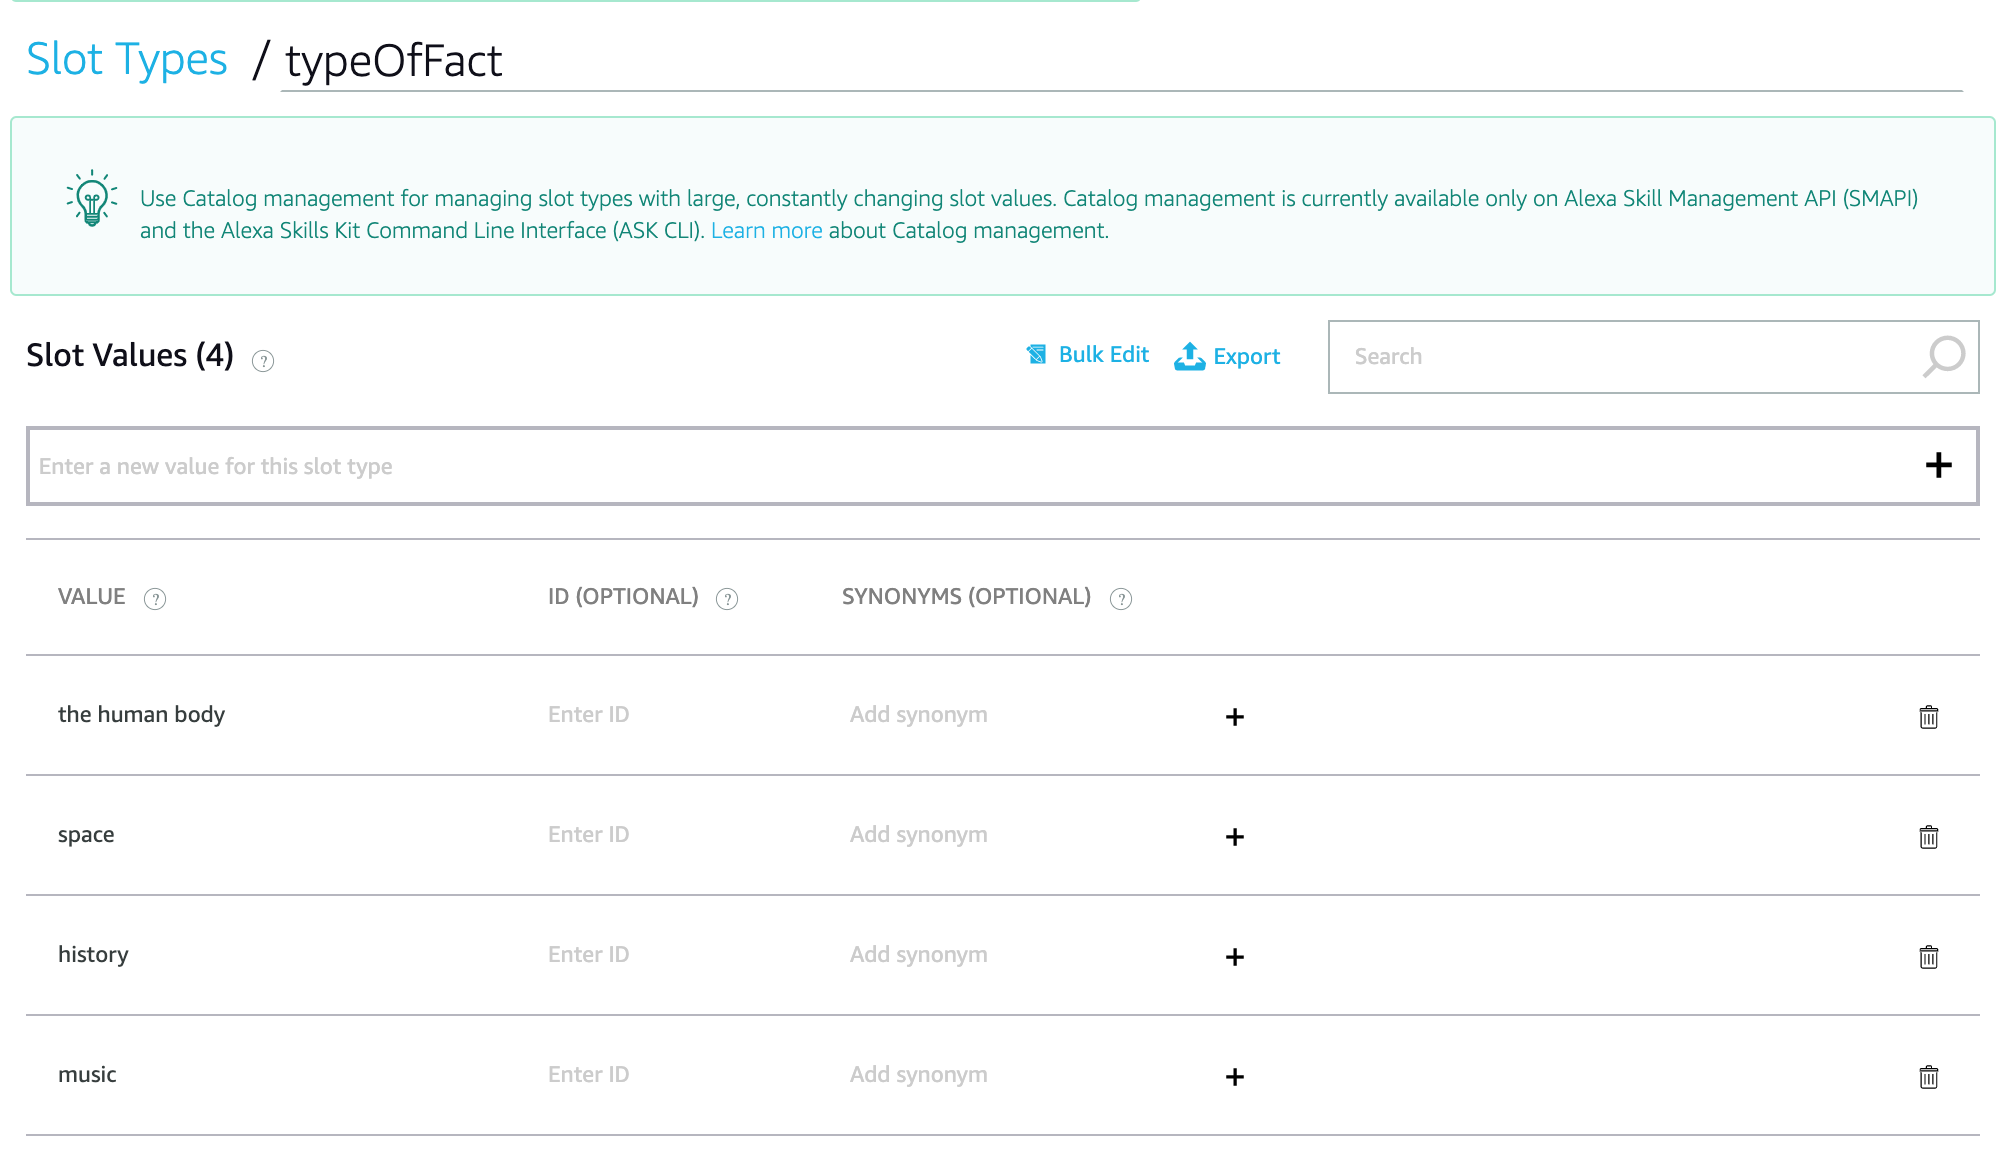This screenshot has height=1158, width=2002.
Task: Delete the 'history' slot value
Action: (1928, 957)
